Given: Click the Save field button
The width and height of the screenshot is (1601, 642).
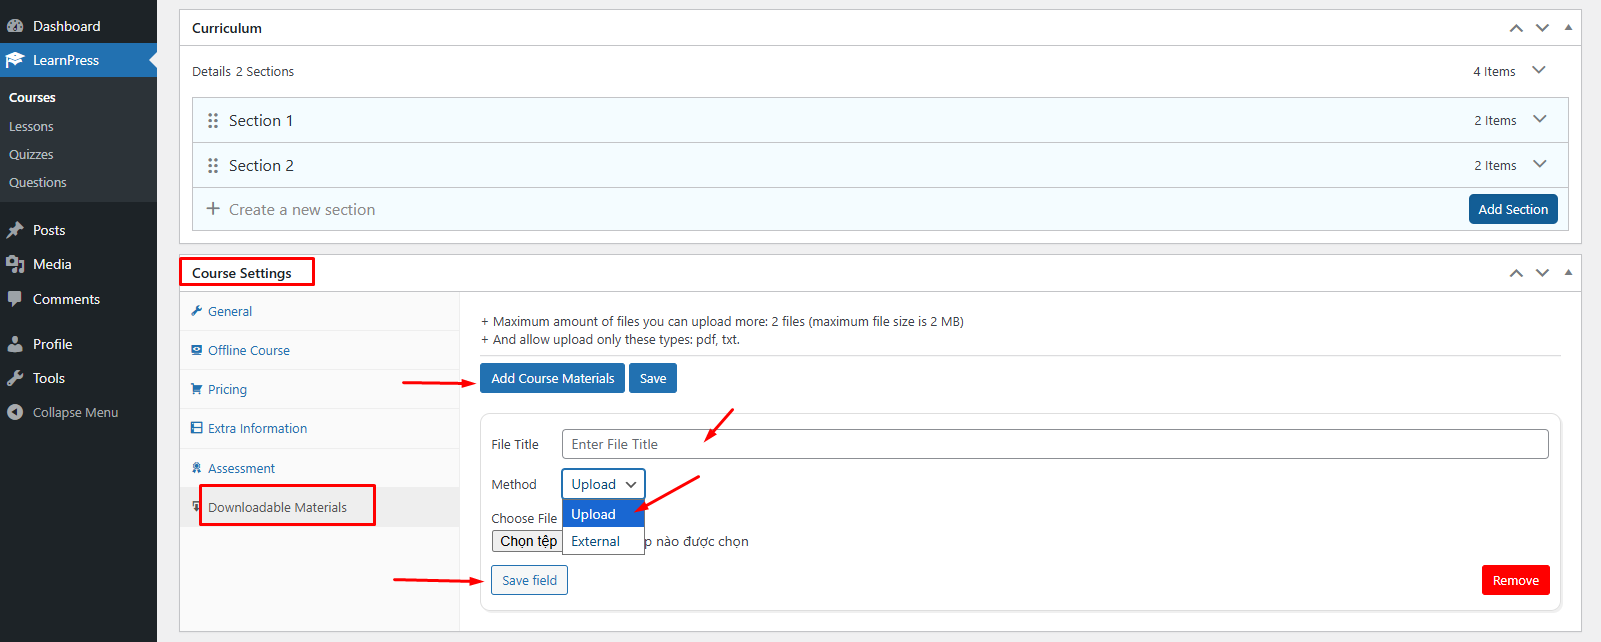Looking at the screenshot, I should pos(529,580).
